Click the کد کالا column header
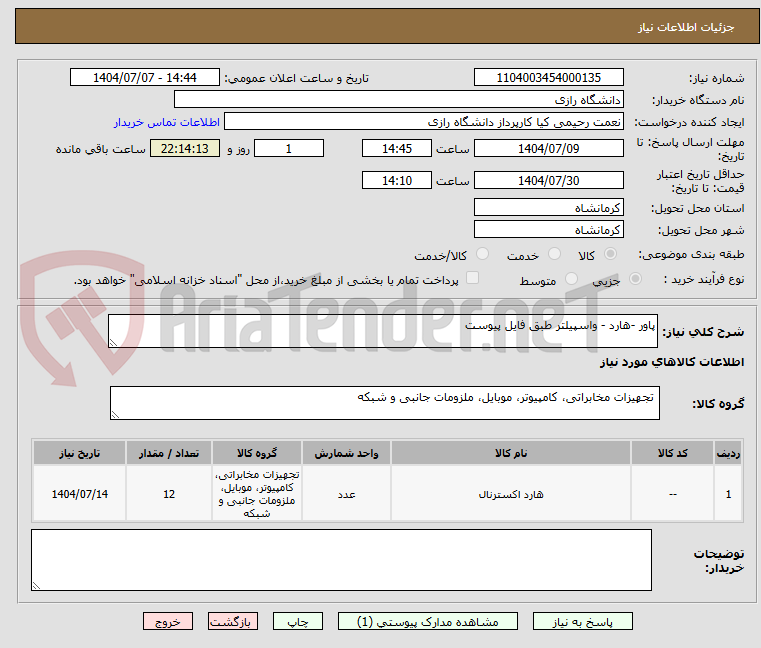 (x=672, y=453)
